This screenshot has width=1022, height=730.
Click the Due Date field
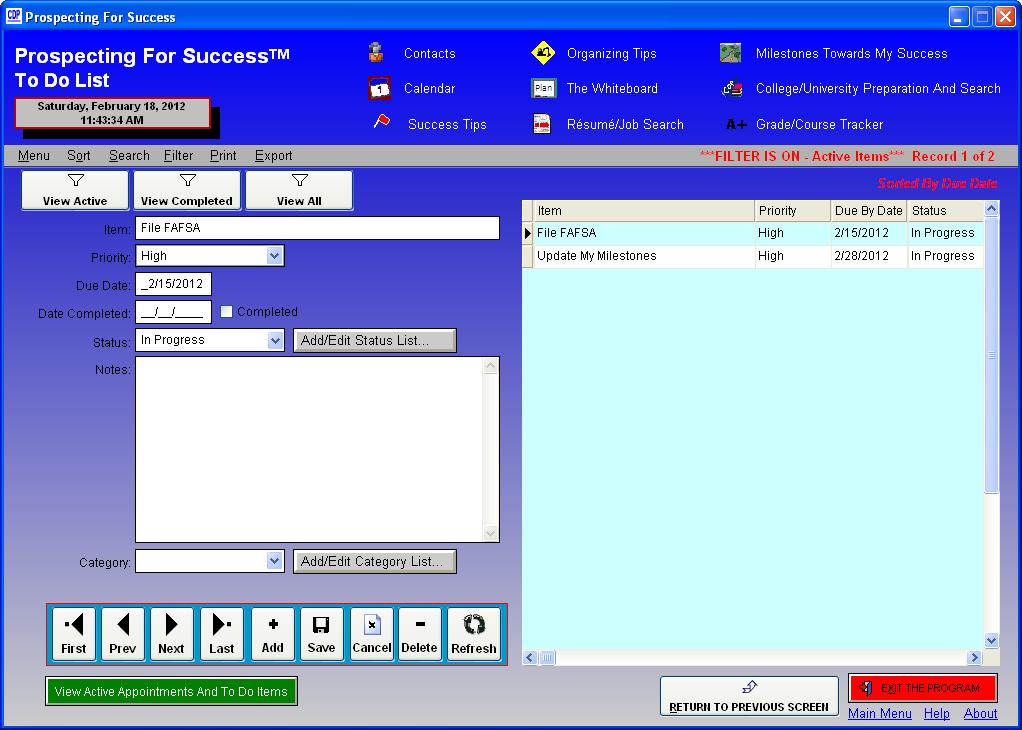(173, 284)
